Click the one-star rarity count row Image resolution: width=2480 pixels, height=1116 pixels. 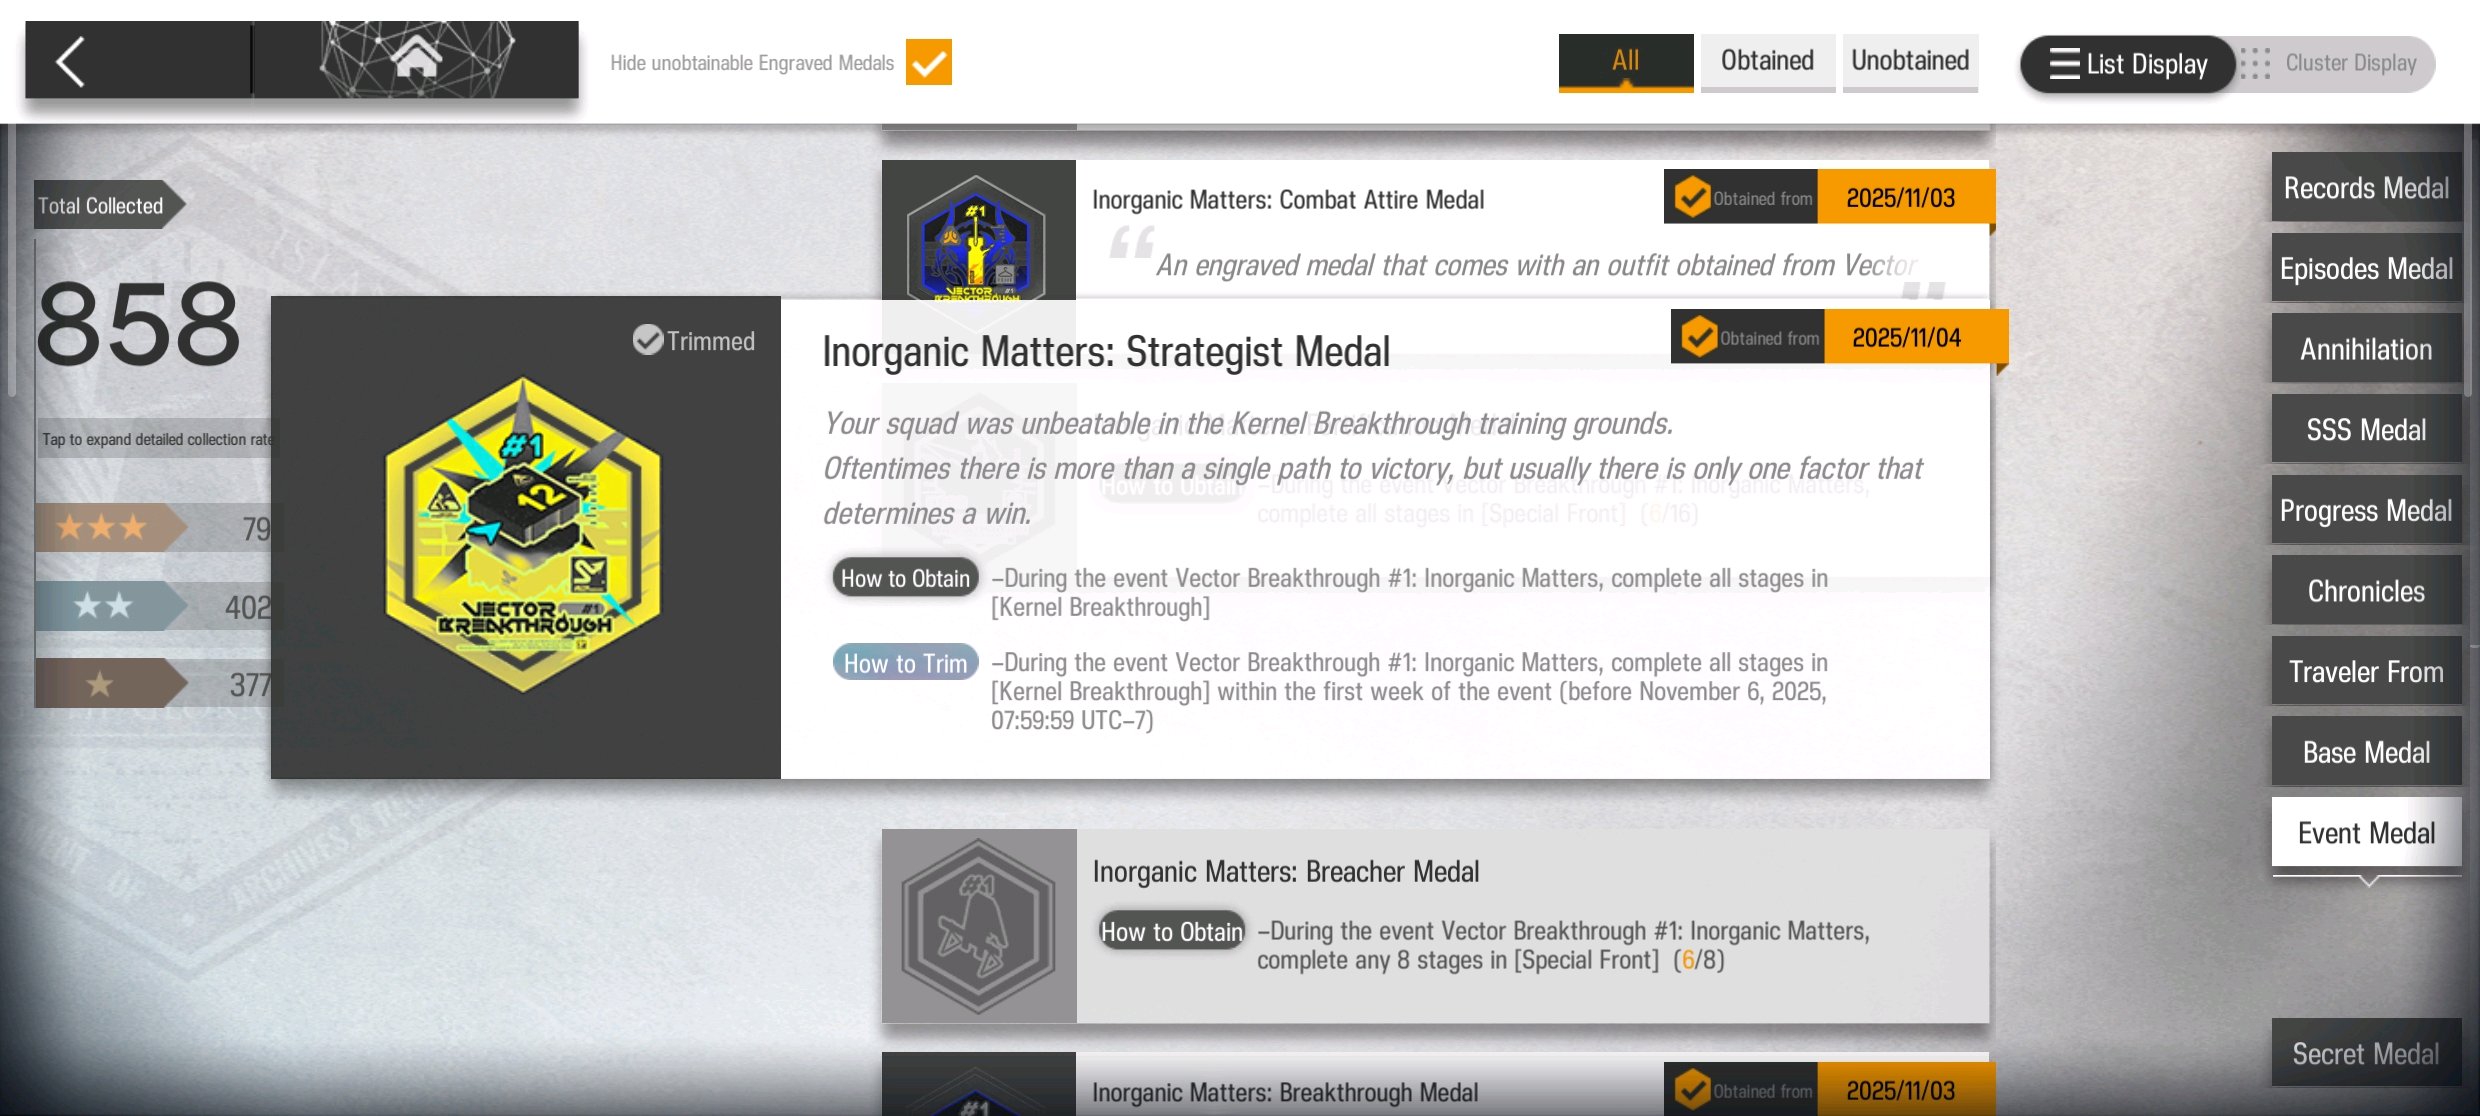click(155, 684)
